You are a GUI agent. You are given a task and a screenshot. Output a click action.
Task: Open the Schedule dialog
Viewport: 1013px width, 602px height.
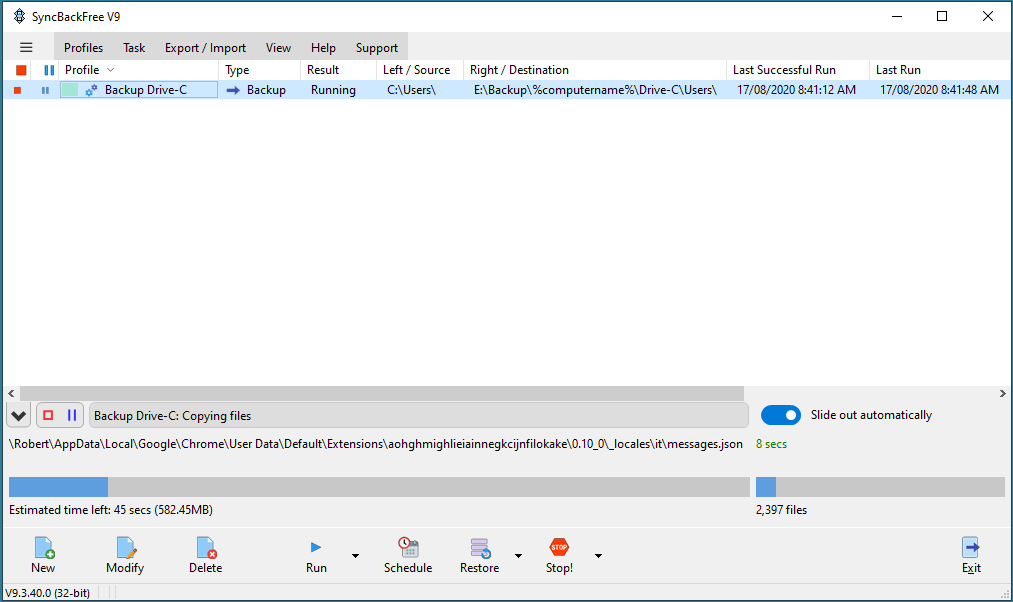tap(408, 555)
